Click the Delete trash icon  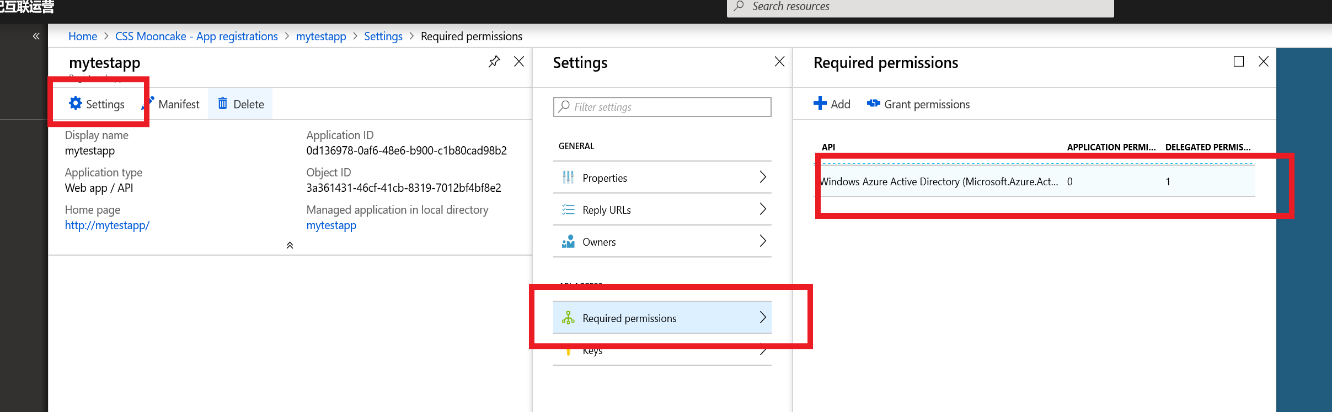[222, 104]
